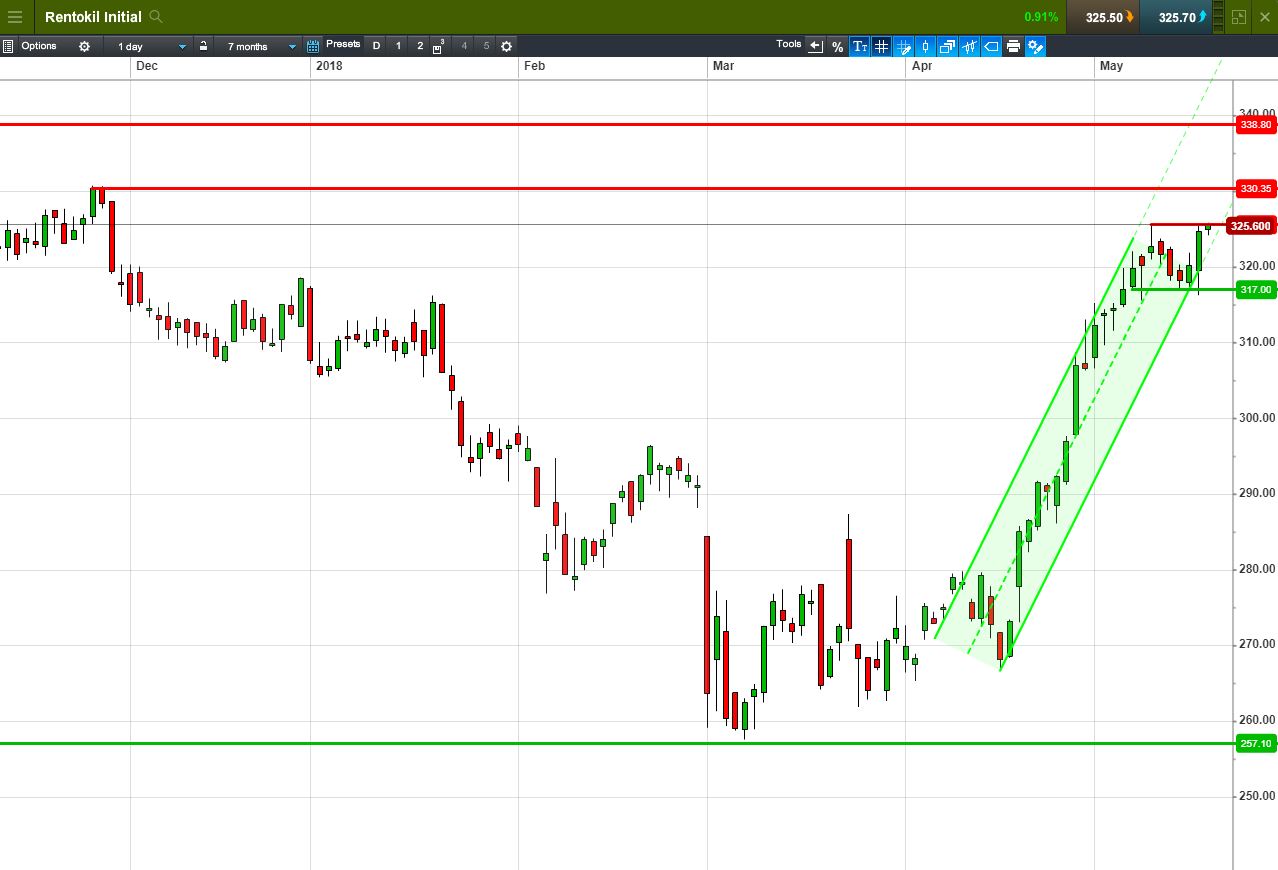The image size is (1278, 870).
Task: Click the market depth ladder icon
Action: 1218,17
